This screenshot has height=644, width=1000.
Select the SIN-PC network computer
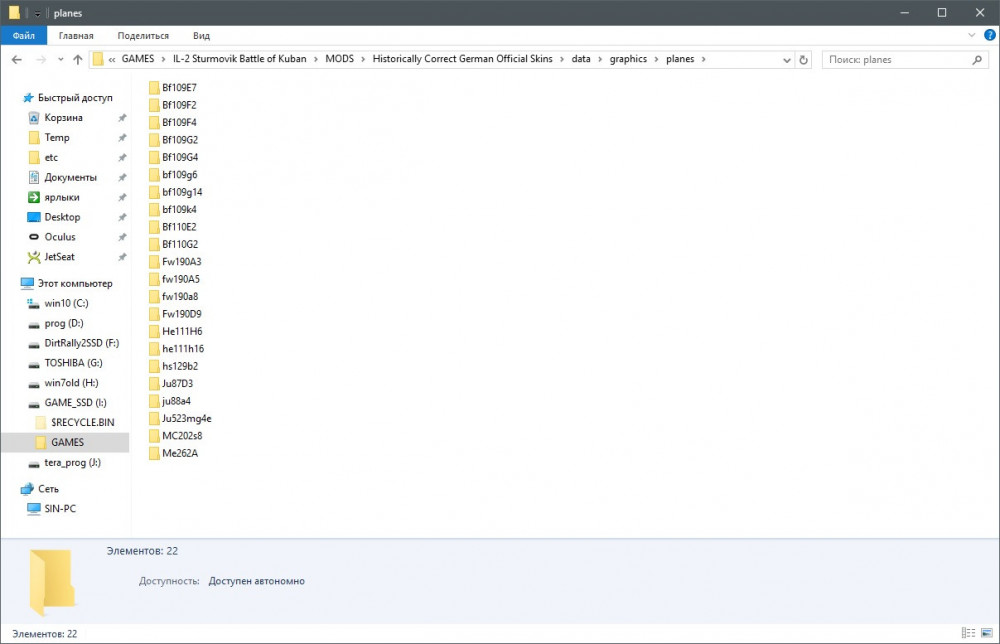60,508
